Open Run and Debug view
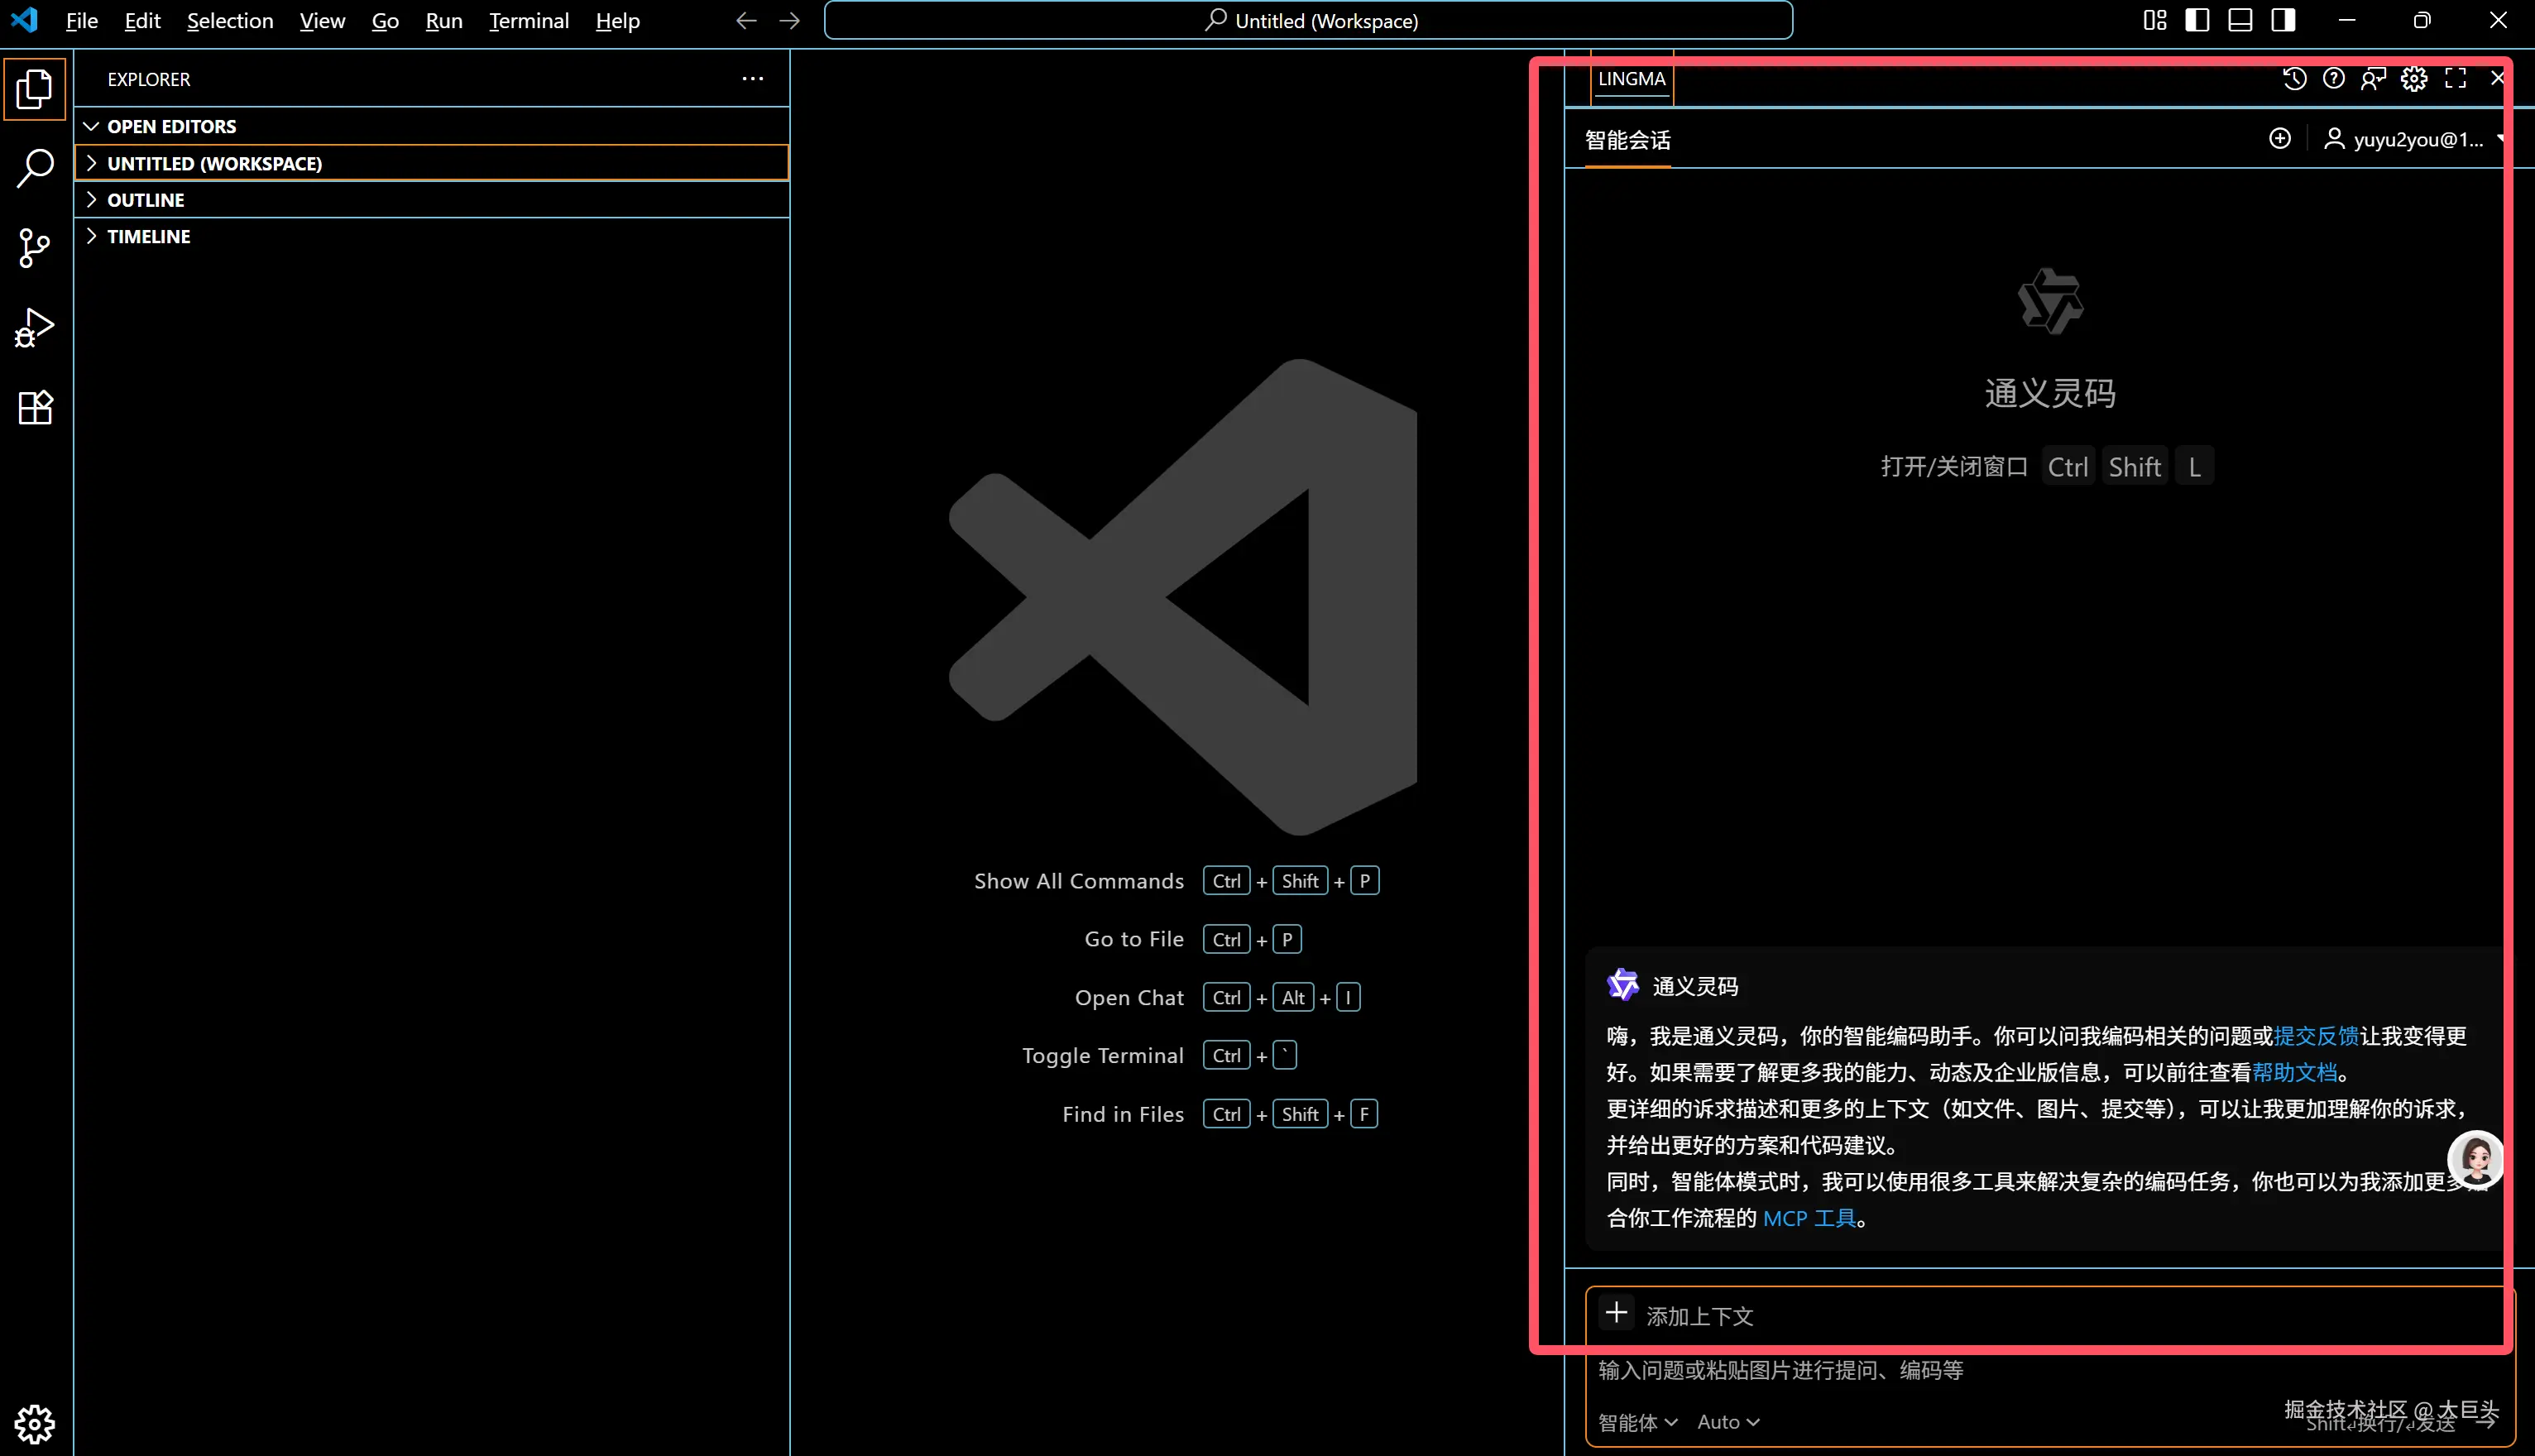 click(35, 328)
